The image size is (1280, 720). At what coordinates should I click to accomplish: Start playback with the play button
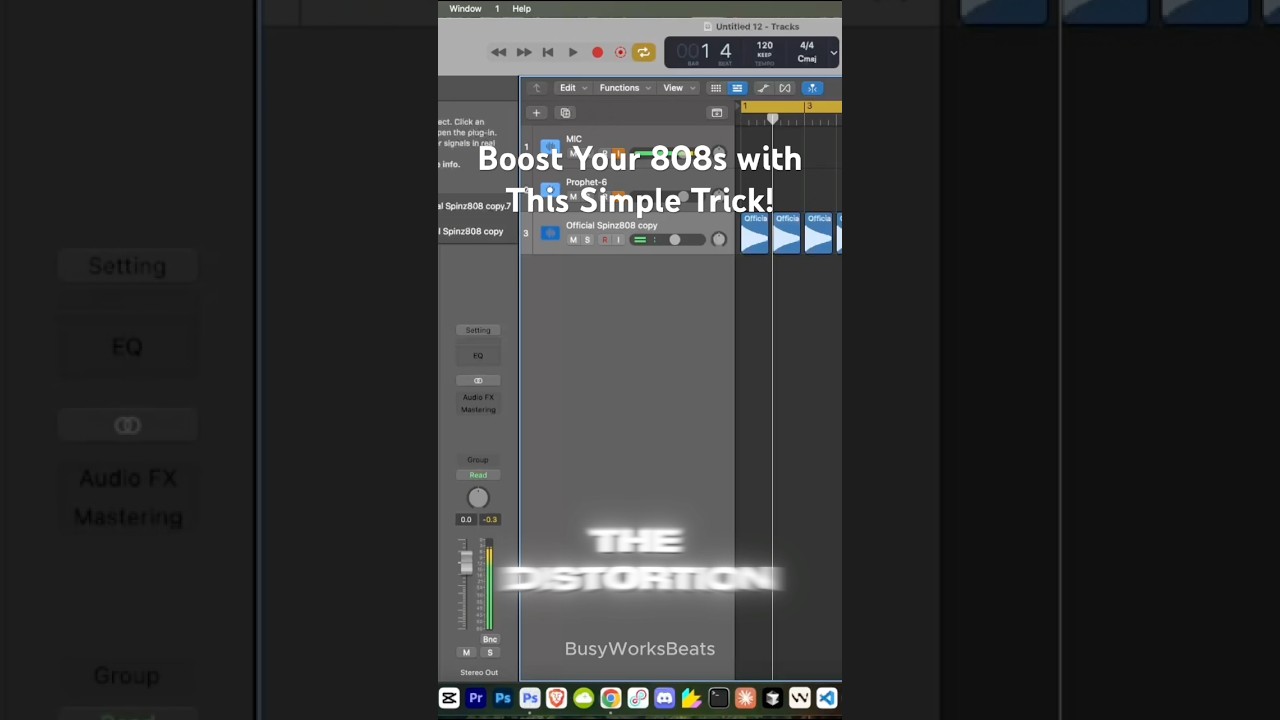[x=573, y=52]
